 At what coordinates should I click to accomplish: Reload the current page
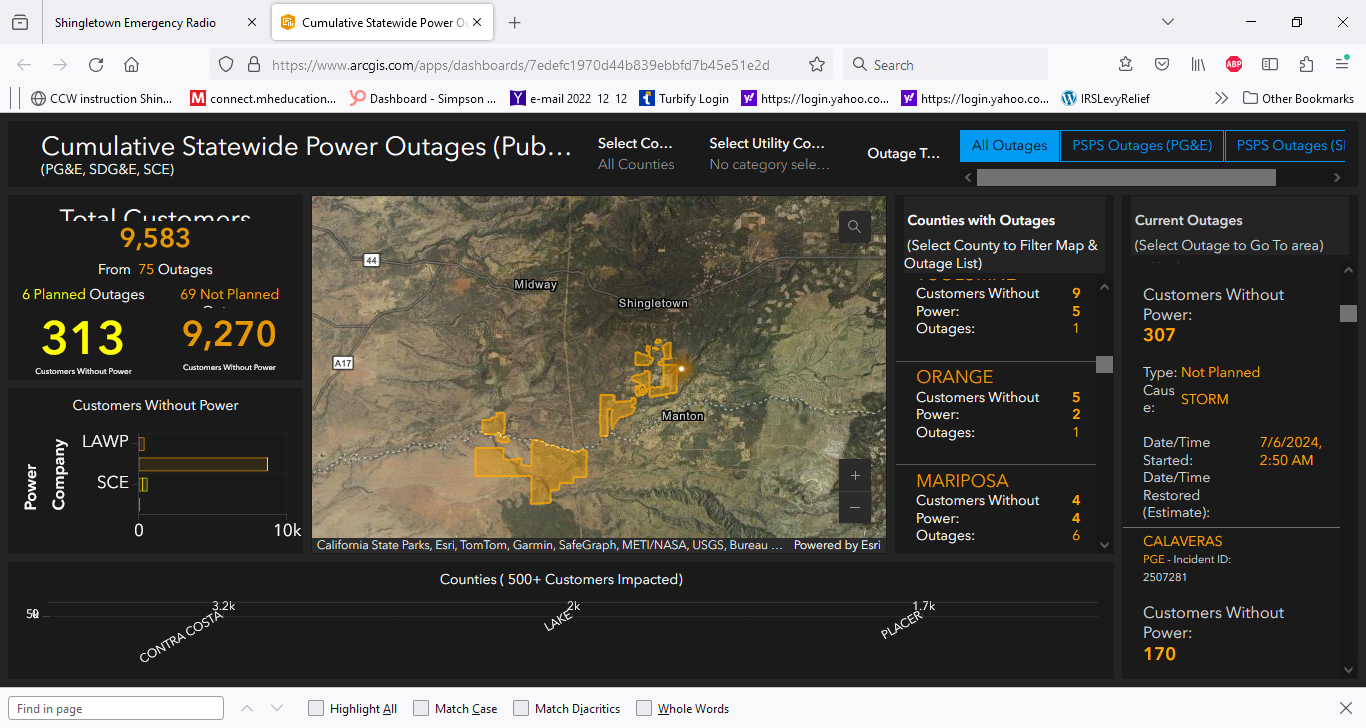[x=96, y=65]
